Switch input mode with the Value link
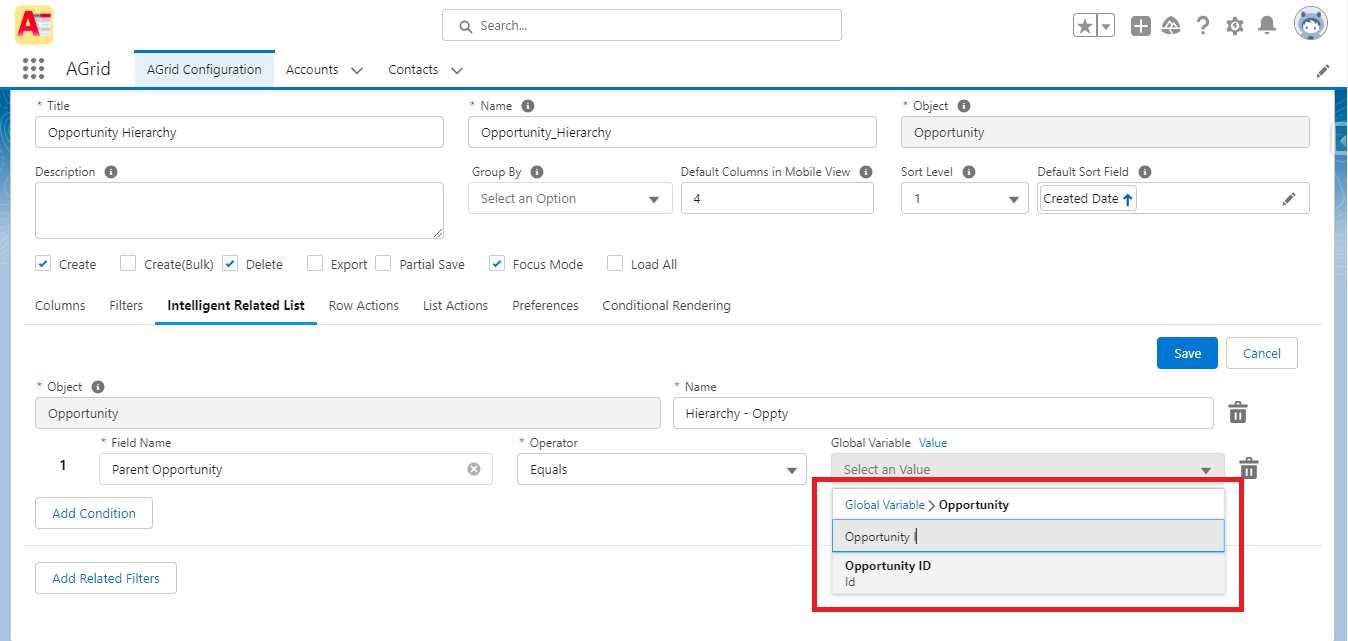 [933, 443]
